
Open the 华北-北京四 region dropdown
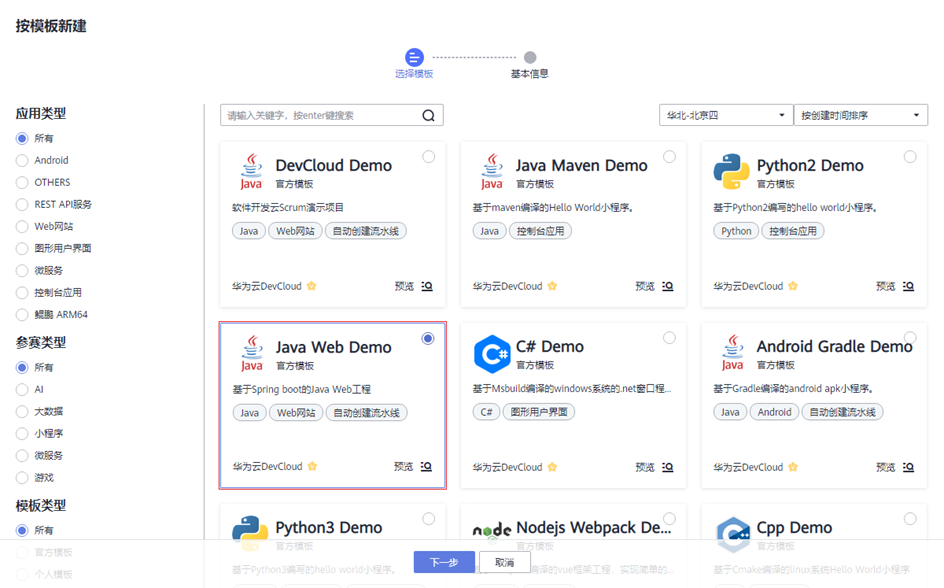[725, 115]
